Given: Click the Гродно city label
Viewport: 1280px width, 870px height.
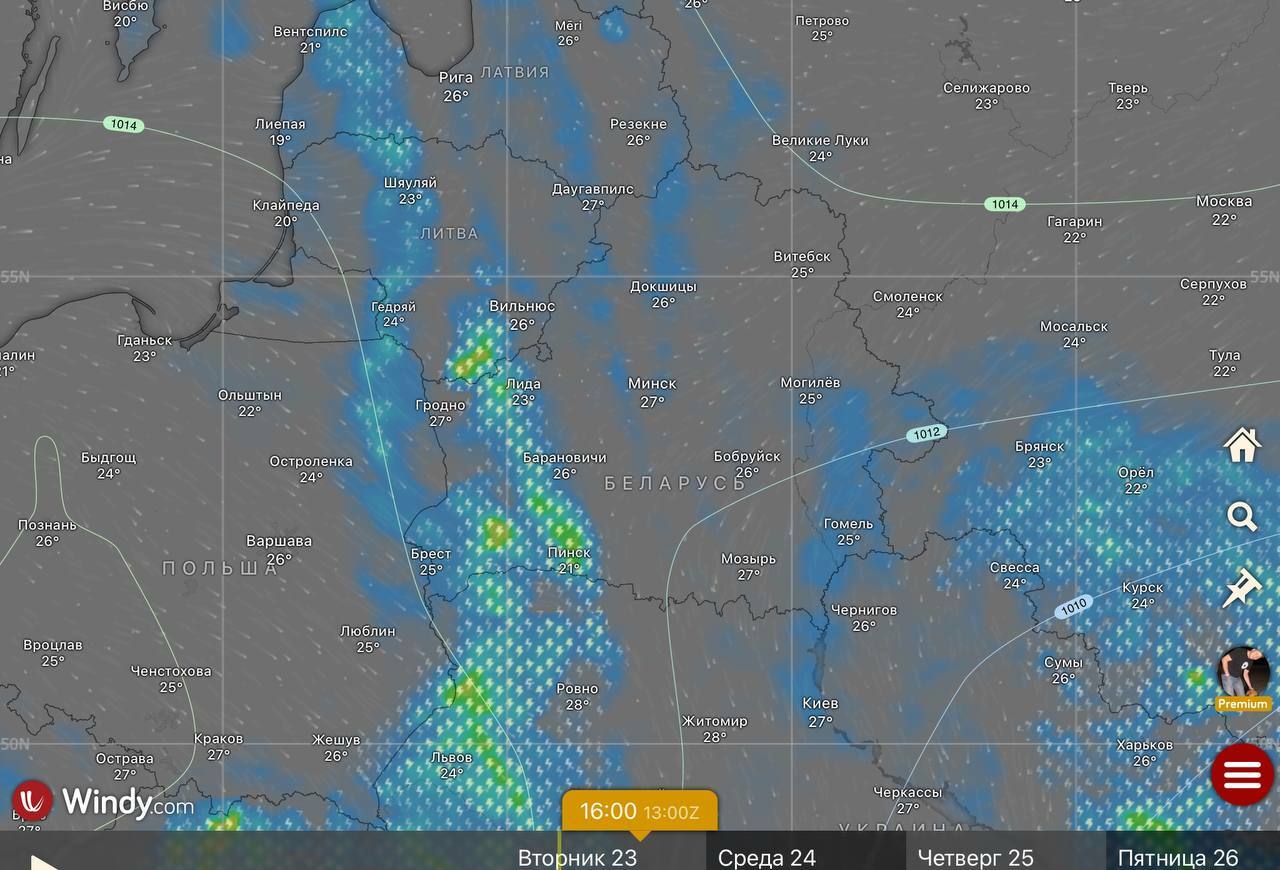Looking at the screenshot, I should [x=440, y=405].
